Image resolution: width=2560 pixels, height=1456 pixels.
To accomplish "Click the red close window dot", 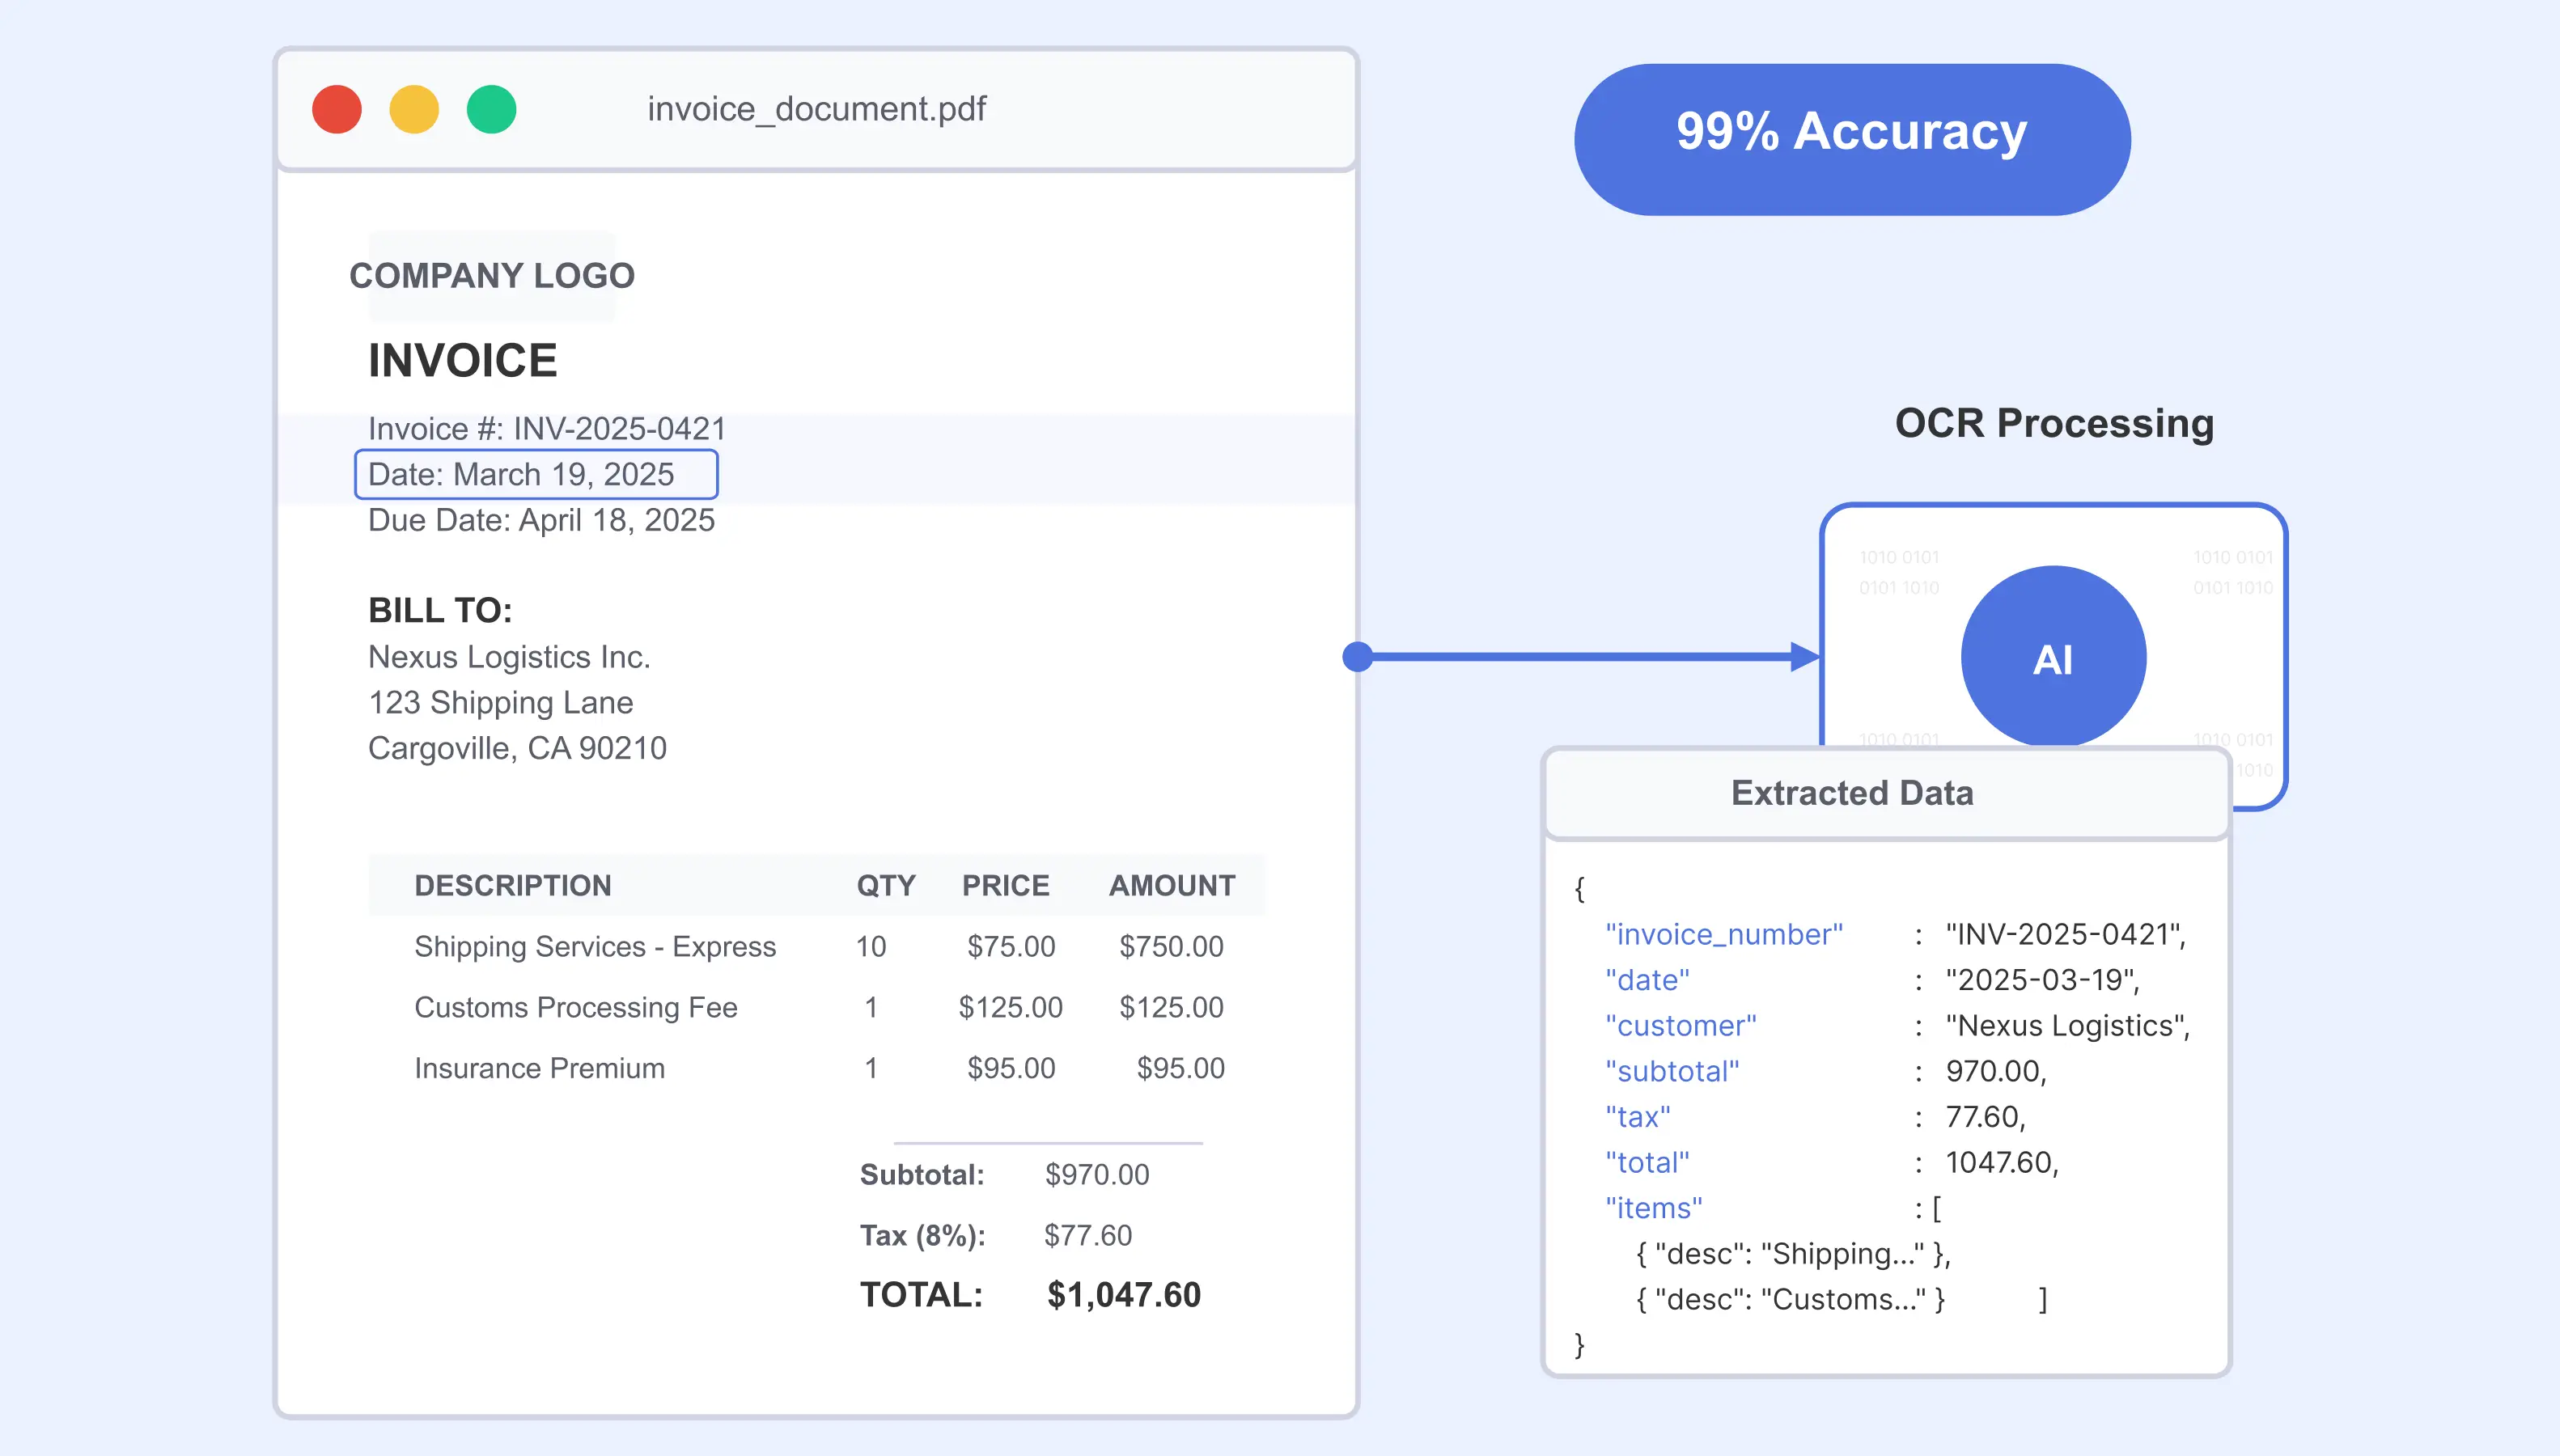I will (336, 109).
